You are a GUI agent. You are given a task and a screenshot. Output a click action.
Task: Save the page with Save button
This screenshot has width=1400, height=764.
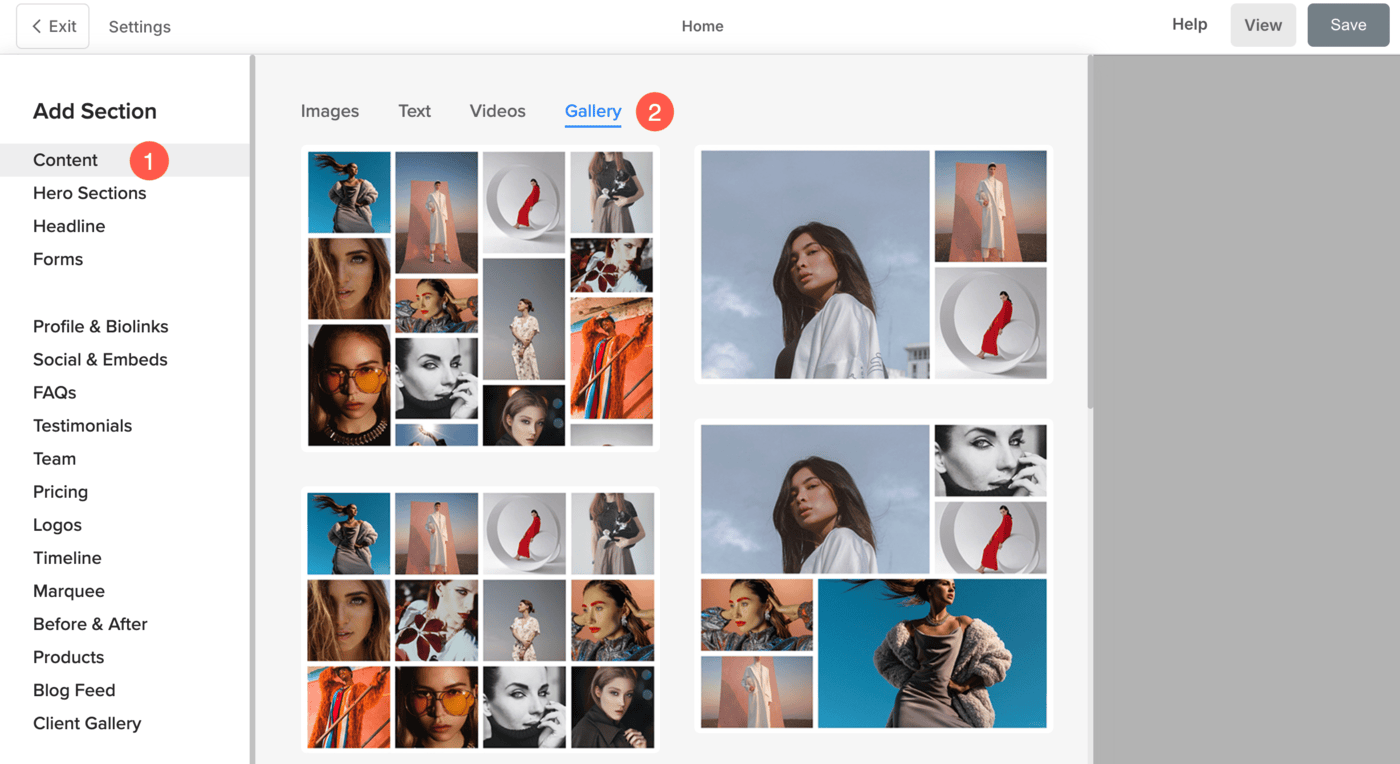1348,26
